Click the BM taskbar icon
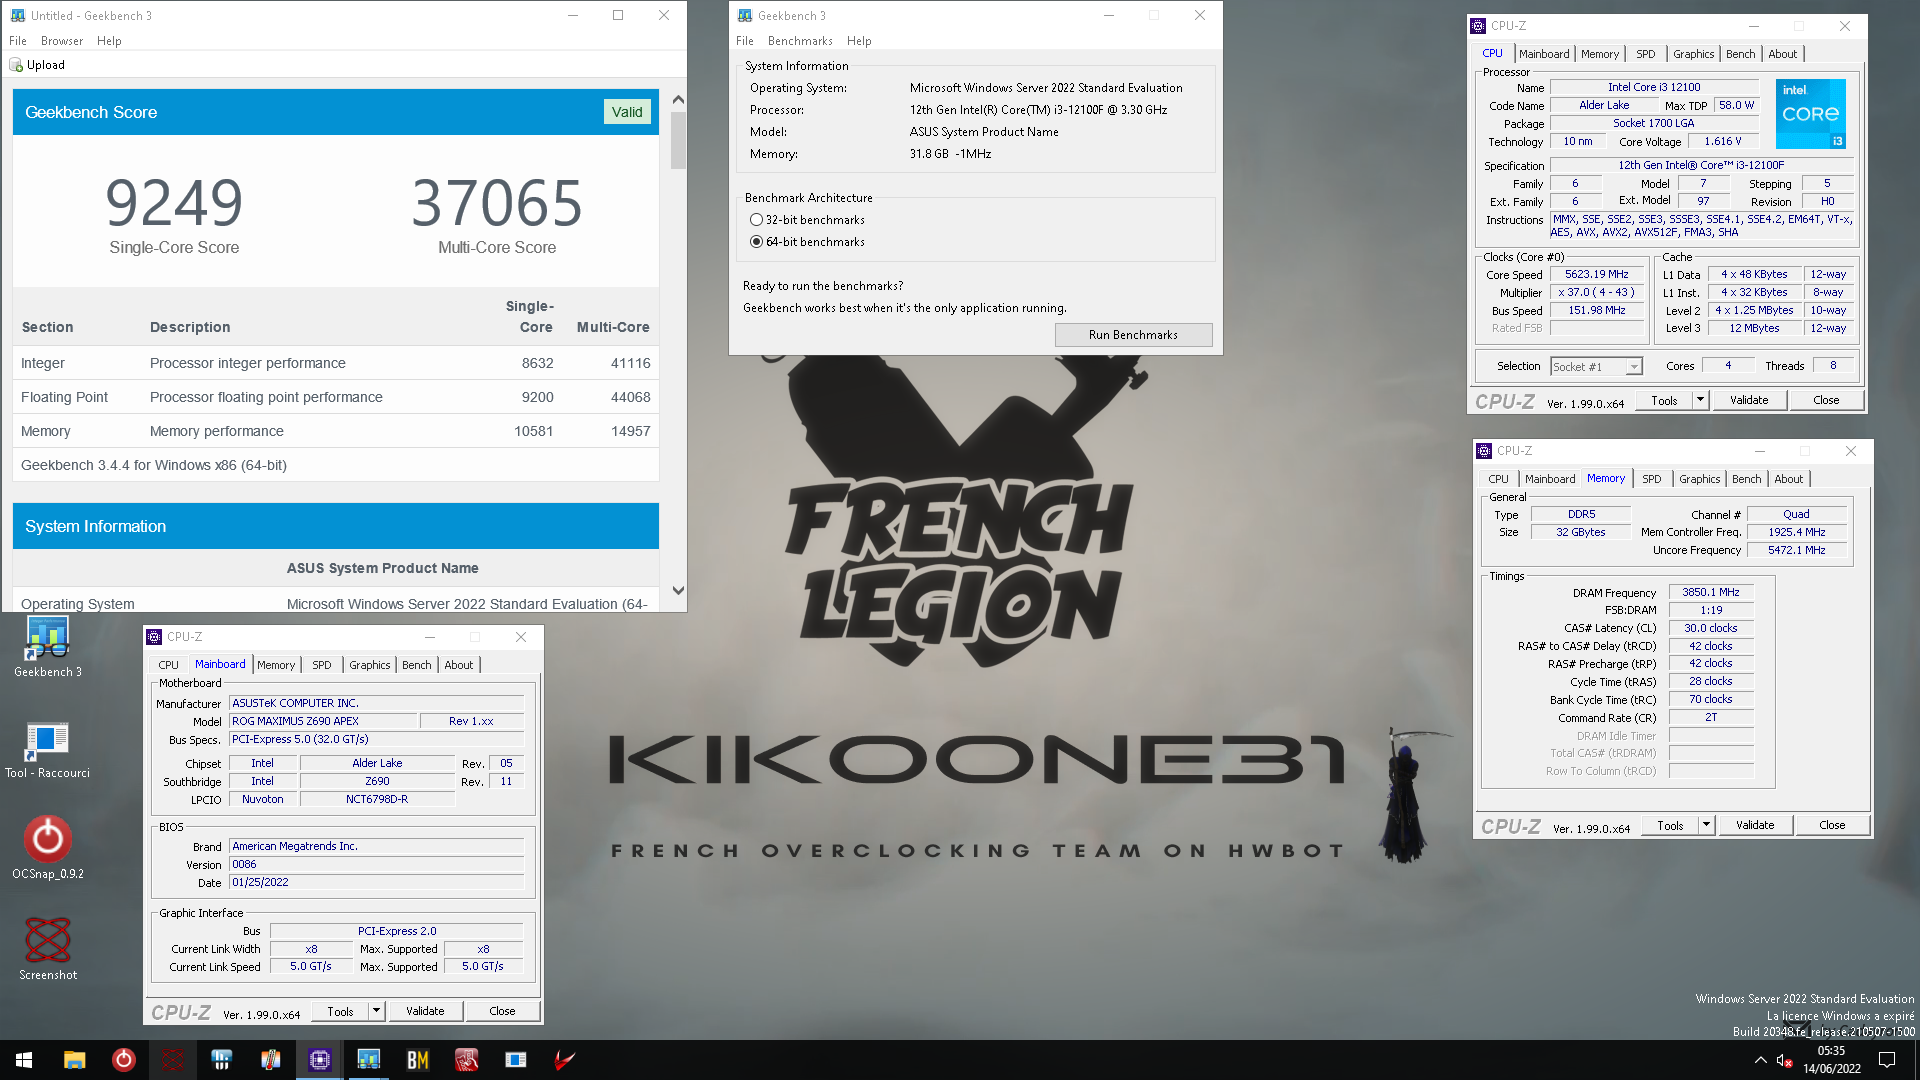The height and width of the screenshot is (1080, 1920). tap(417, 1060)
